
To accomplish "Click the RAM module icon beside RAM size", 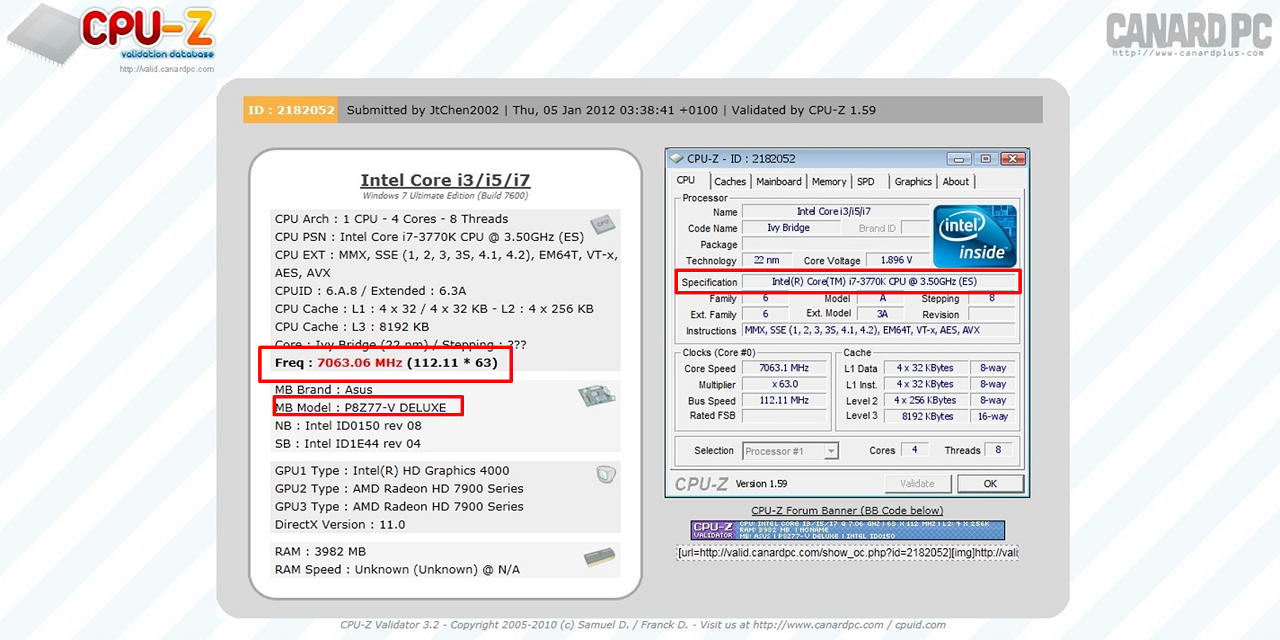I will coord(603,556).
